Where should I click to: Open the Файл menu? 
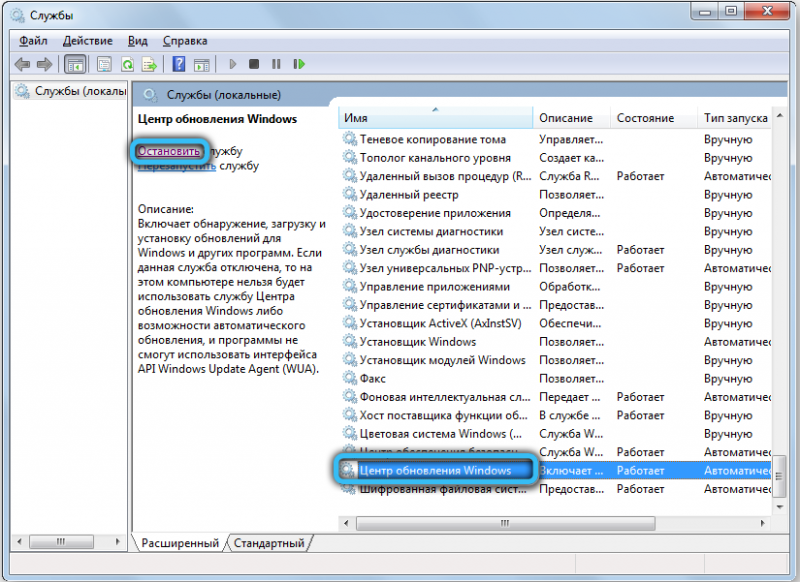[33, 41]
